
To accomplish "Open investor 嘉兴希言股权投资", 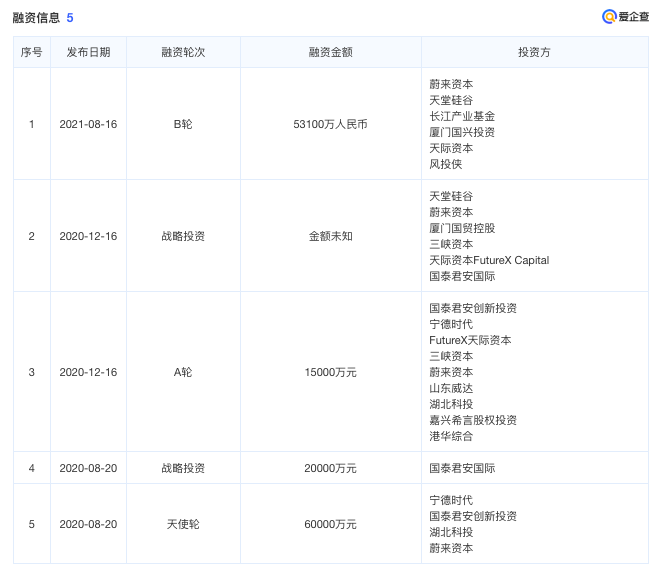I will pyautogui.click(x=473, y=420).
